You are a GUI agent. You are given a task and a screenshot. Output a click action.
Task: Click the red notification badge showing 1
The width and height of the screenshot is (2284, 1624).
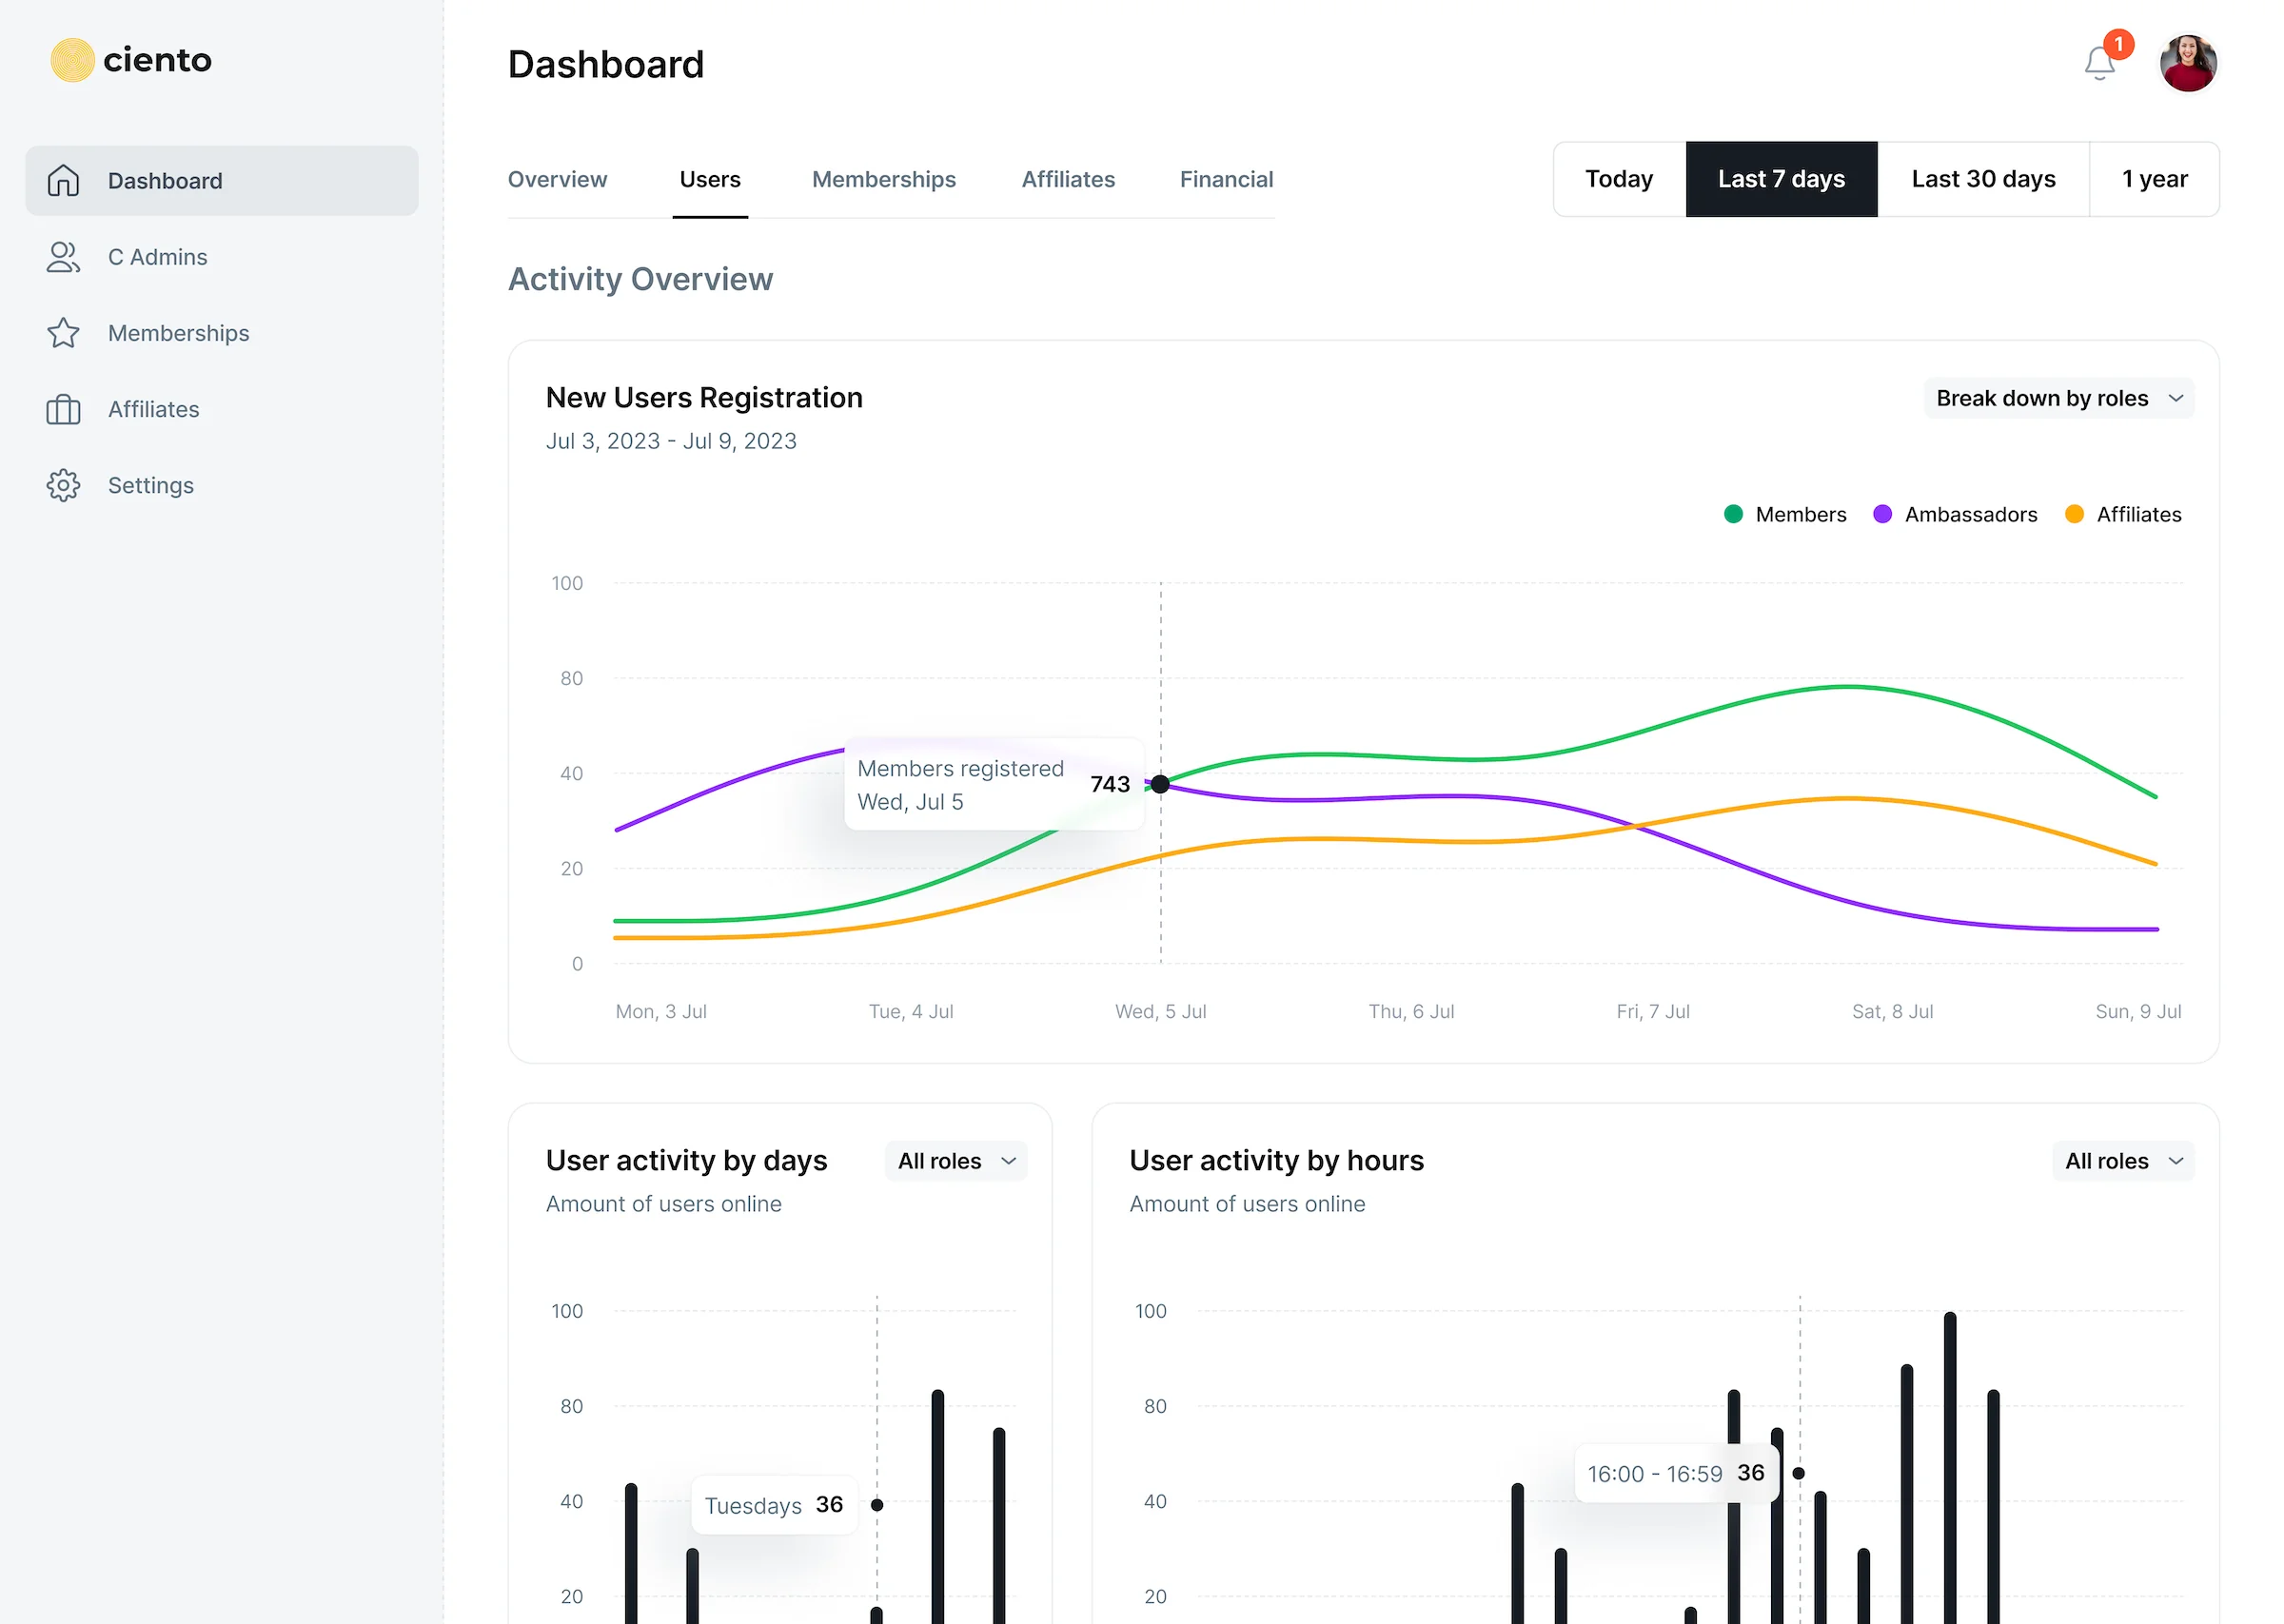coord(2118,44)
